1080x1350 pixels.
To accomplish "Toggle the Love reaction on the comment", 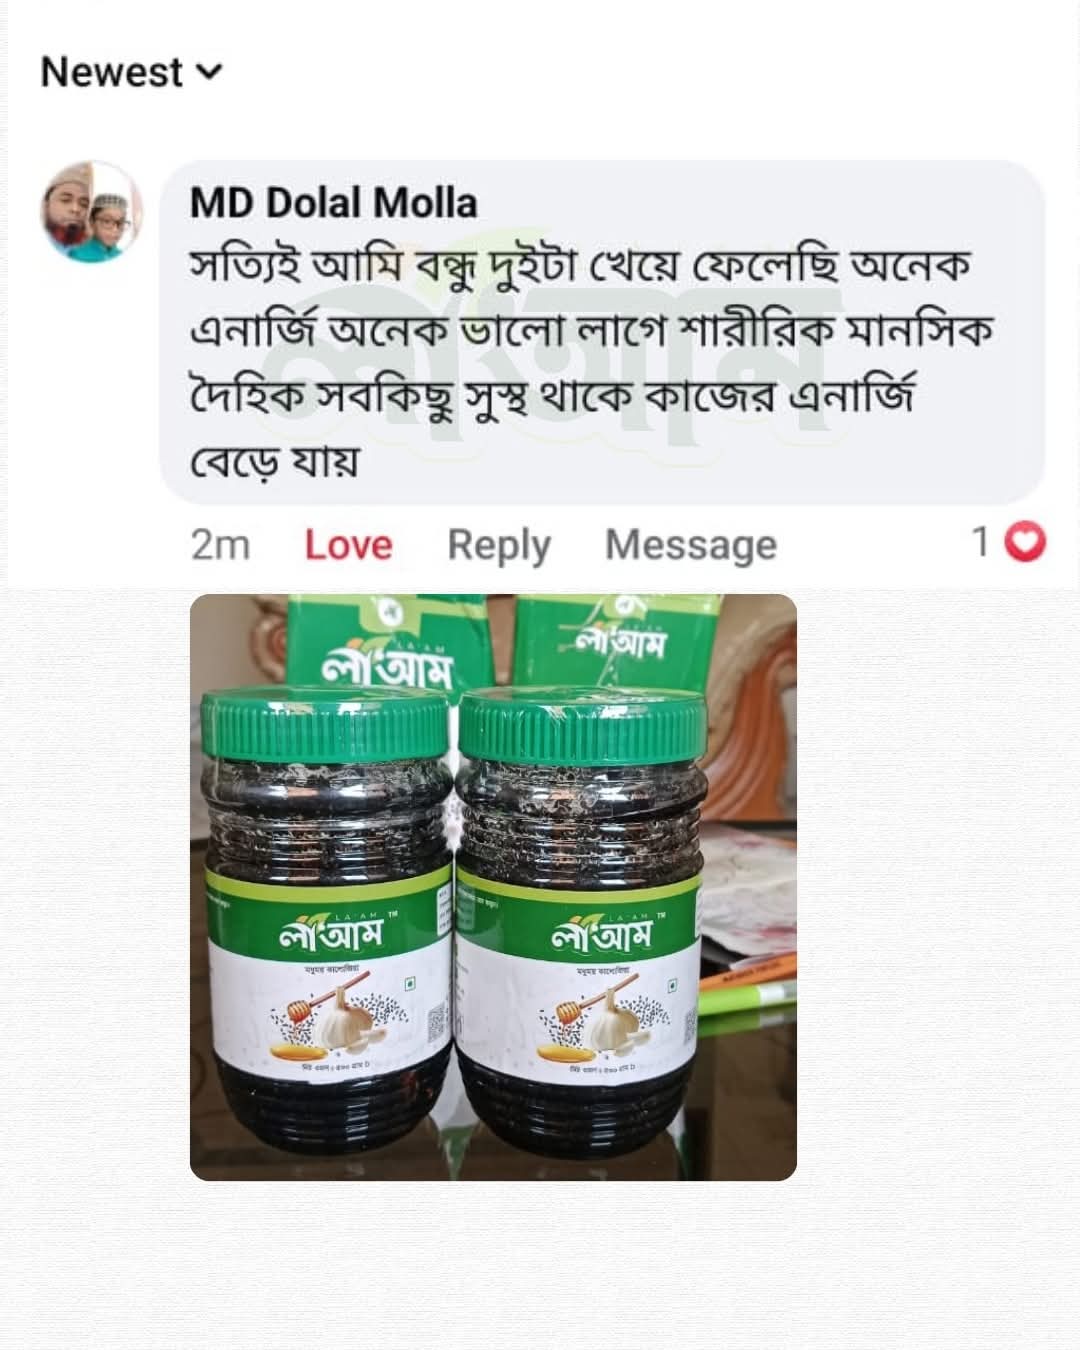I will [348, 545].
